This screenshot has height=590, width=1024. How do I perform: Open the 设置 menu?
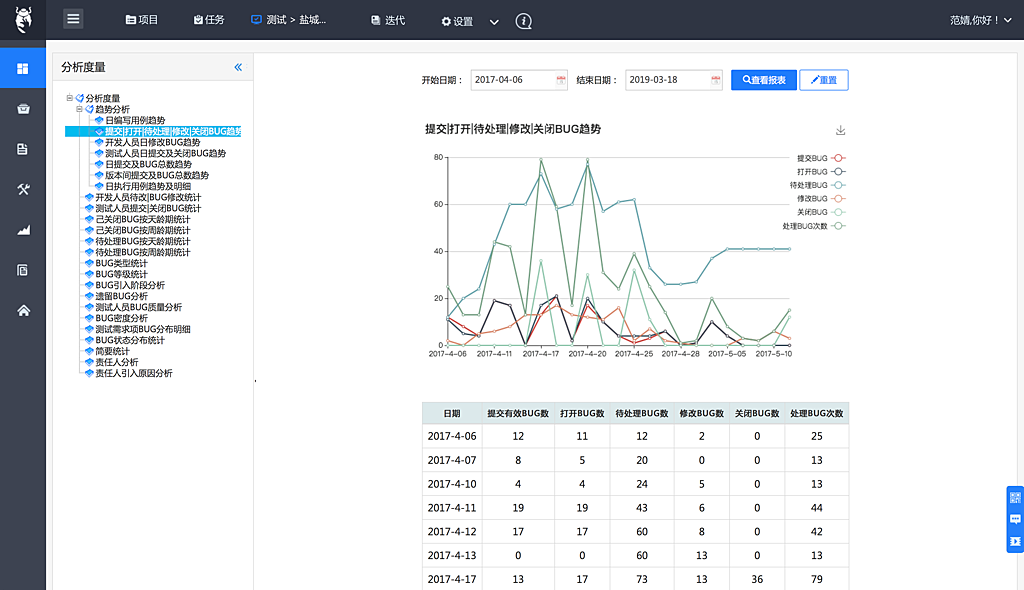point(457,22)
